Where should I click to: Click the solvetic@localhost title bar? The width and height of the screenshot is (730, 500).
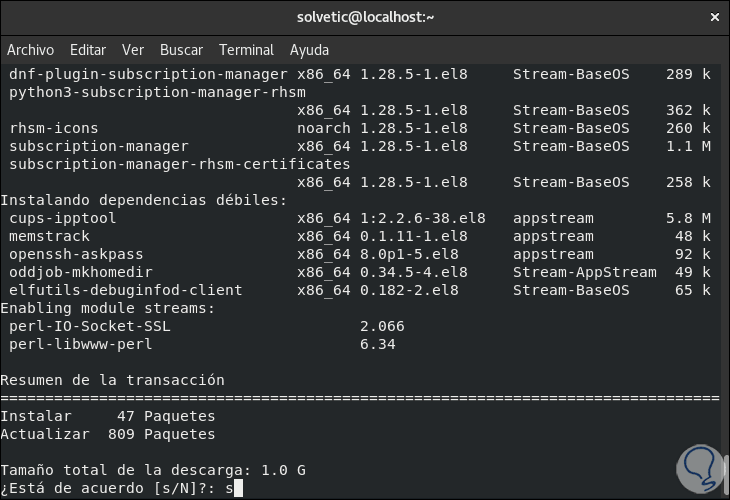click(365, 17)
